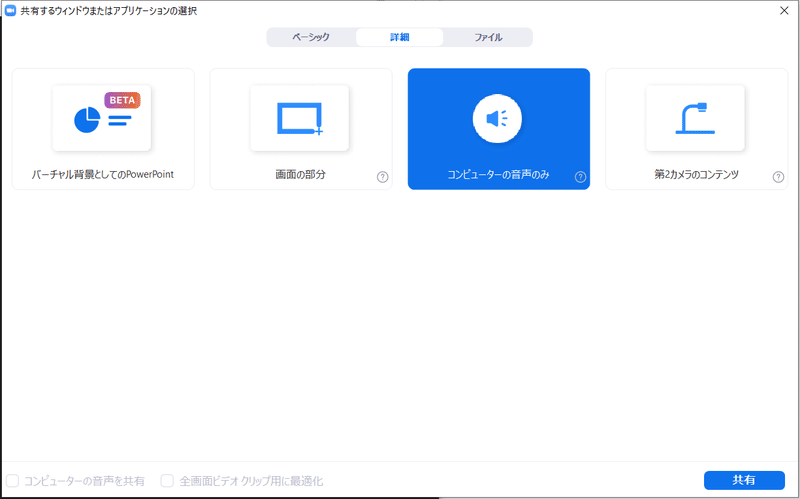Image resolution: width=800 pixels, height=499 pixels.
Task: Open help for コンピューターの音声のみ
Action: pyautogui.click(x=580, y=177)
